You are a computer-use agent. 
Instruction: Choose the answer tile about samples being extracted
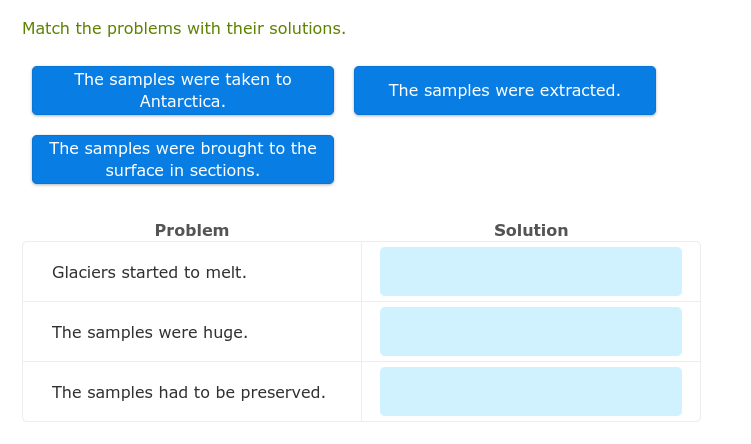pyautogui.click(x=505, y=90)
